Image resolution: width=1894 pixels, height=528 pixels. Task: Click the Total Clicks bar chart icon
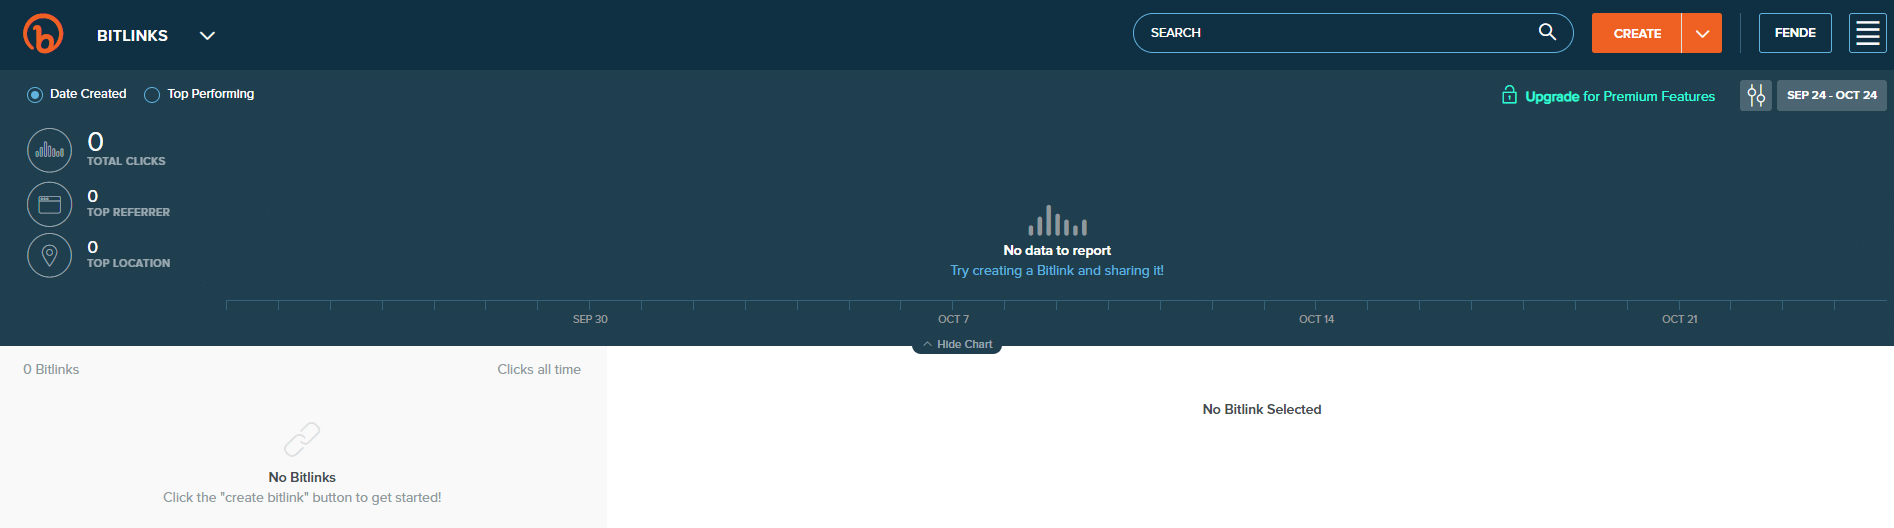coord(50,151)
